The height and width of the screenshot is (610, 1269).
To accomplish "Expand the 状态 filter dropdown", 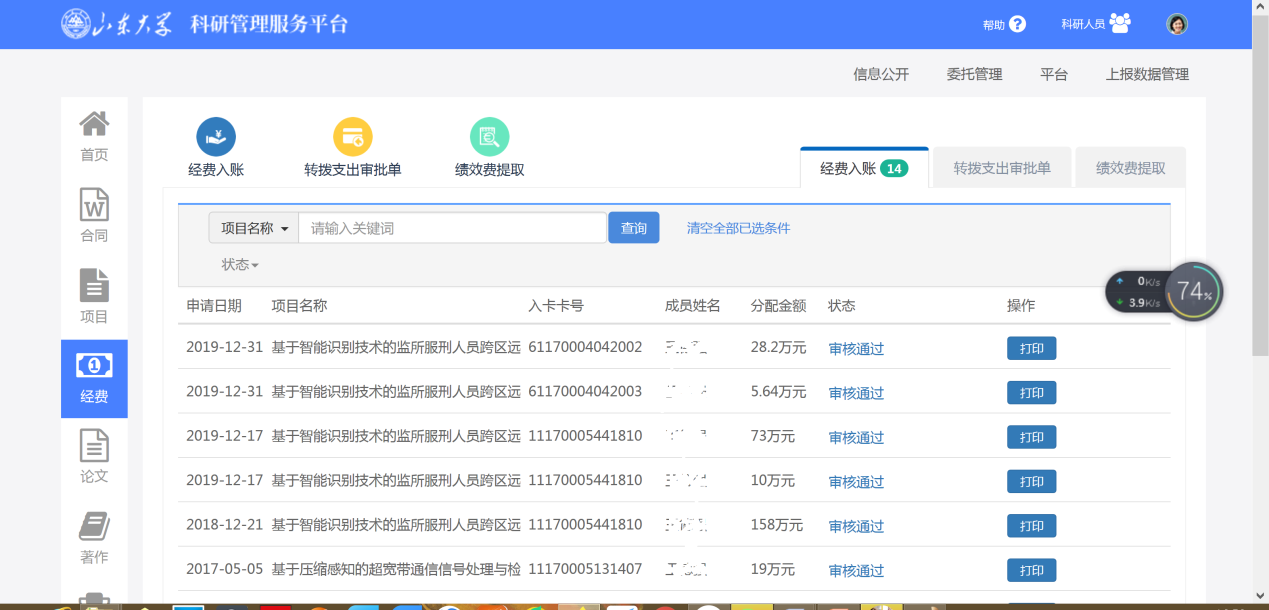I will click(x=240, y=265).
